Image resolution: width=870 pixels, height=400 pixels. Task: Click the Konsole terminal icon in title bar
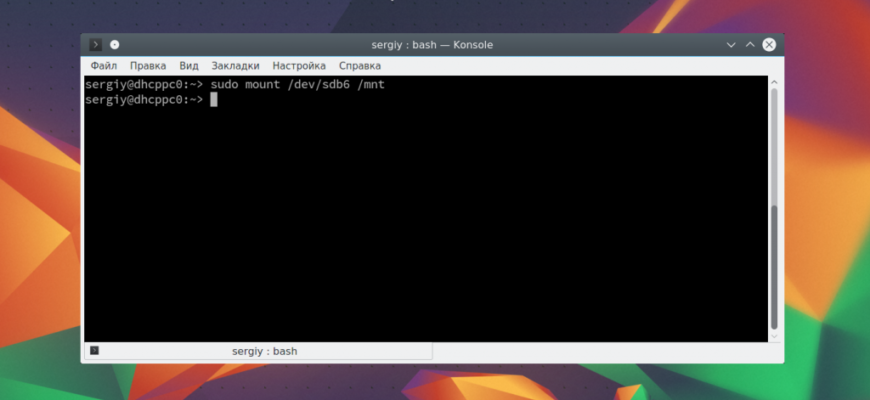(x=95, y=45)
